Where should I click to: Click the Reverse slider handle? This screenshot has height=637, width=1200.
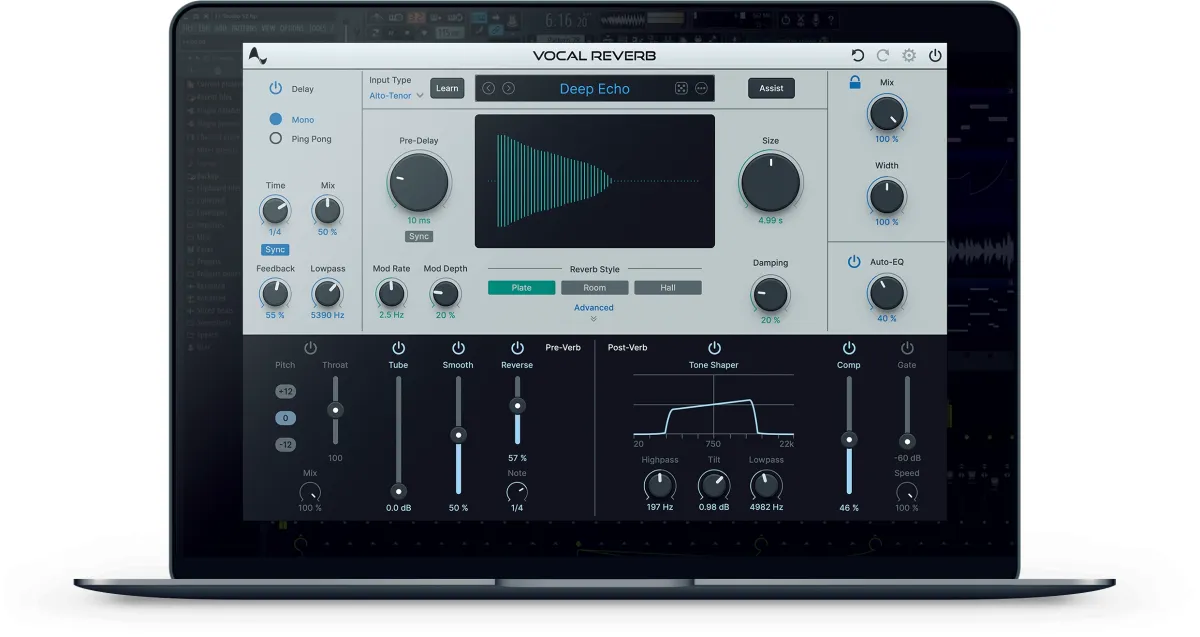pos(517,405)
